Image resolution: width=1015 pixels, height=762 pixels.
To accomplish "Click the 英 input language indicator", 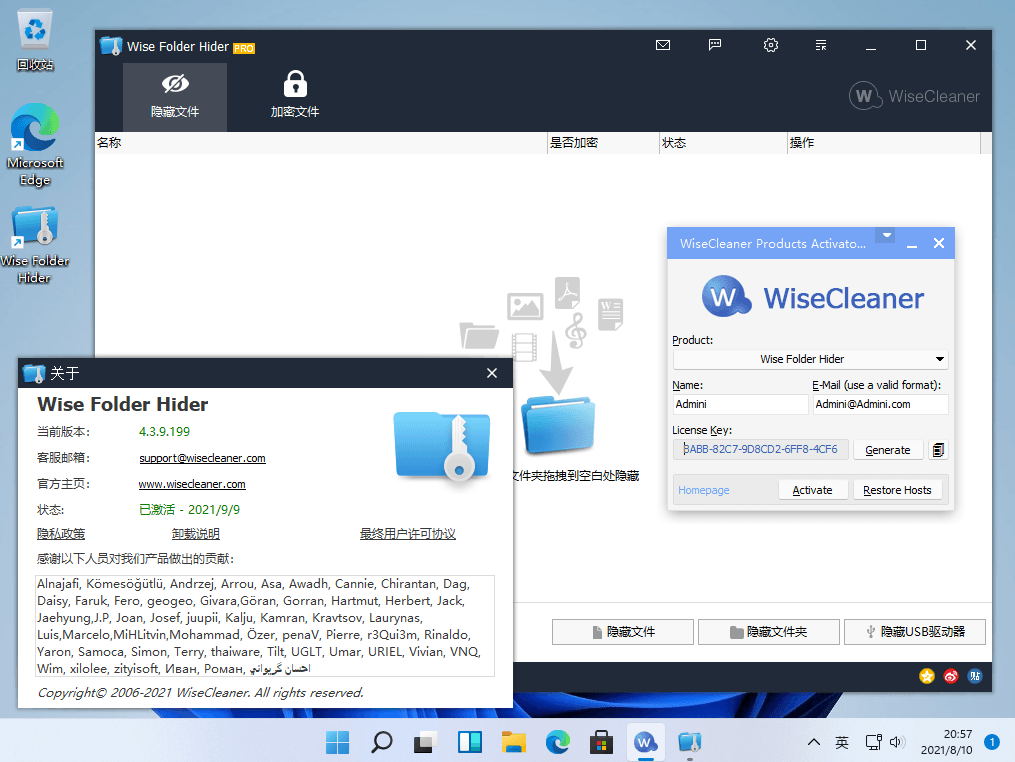I will tap(842, 742).
